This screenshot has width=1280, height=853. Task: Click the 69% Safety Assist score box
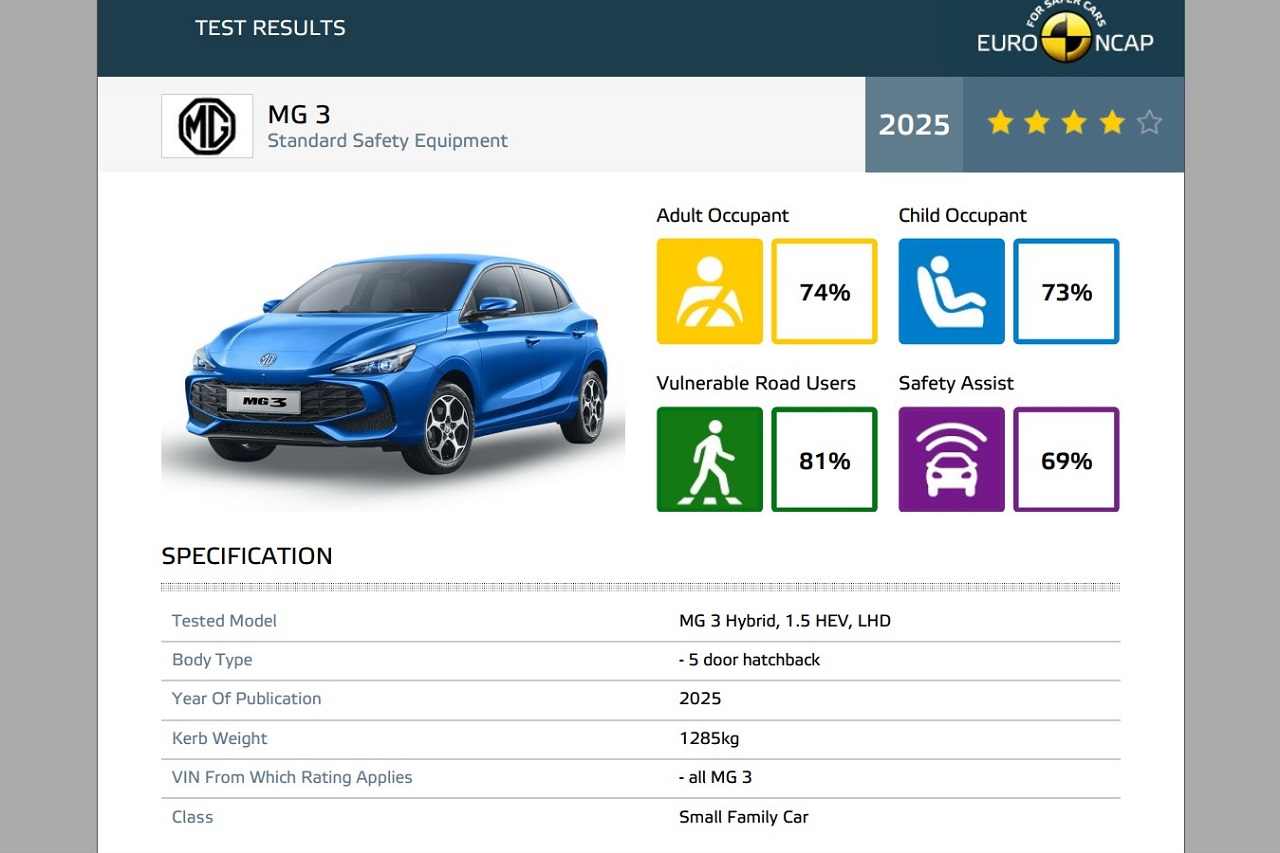point(1067,459)
